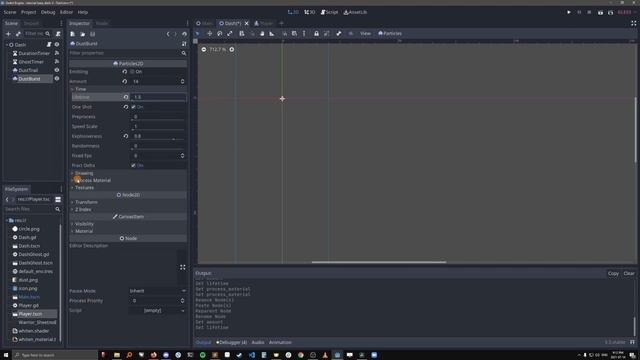Zoom in the canvas with plus button
Viewport: 640px width, 360px height.
pos(231,49)
